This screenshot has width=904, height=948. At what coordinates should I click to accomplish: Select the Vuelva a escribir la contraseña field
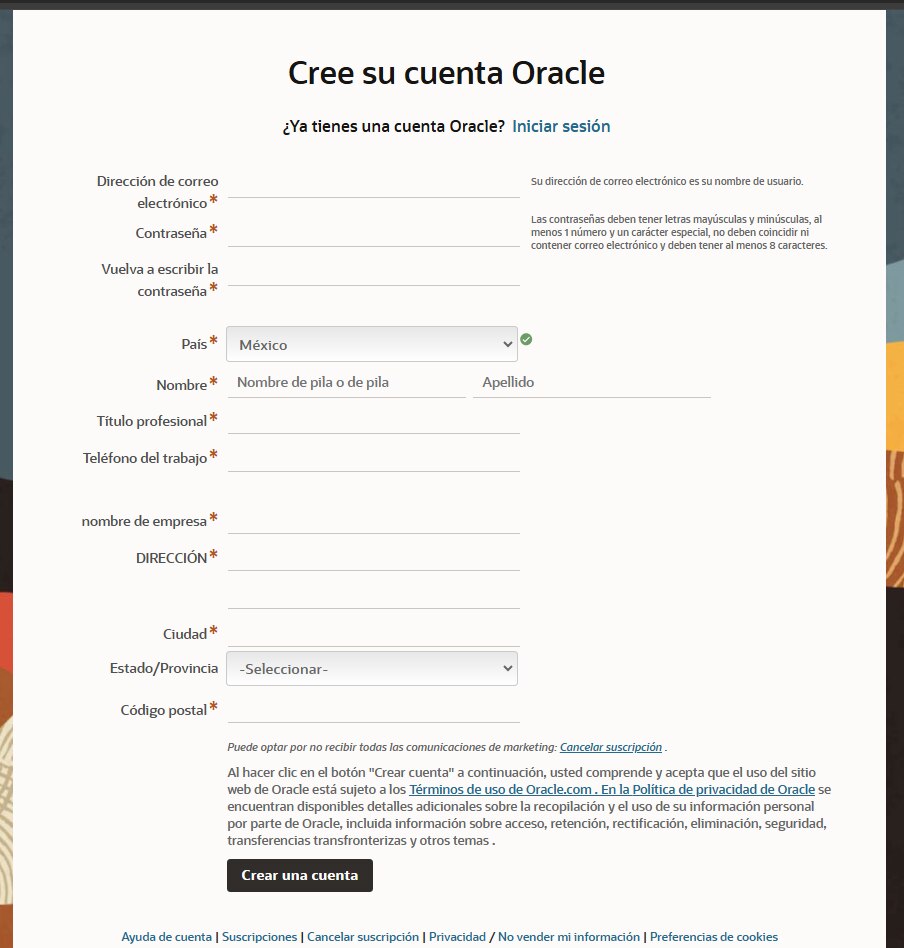pyautogui.click(x=373, y=272)
